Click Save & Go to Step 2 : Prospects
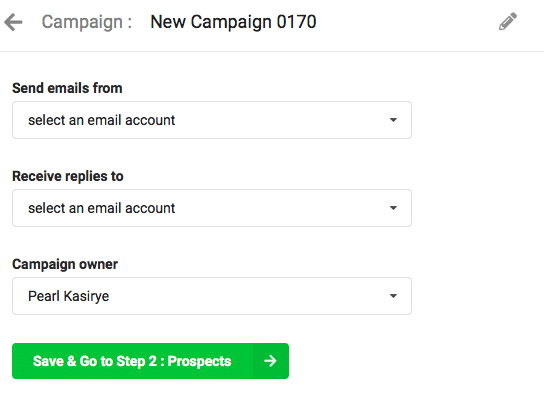The image size is (544, 417). (x=150, y=361)
